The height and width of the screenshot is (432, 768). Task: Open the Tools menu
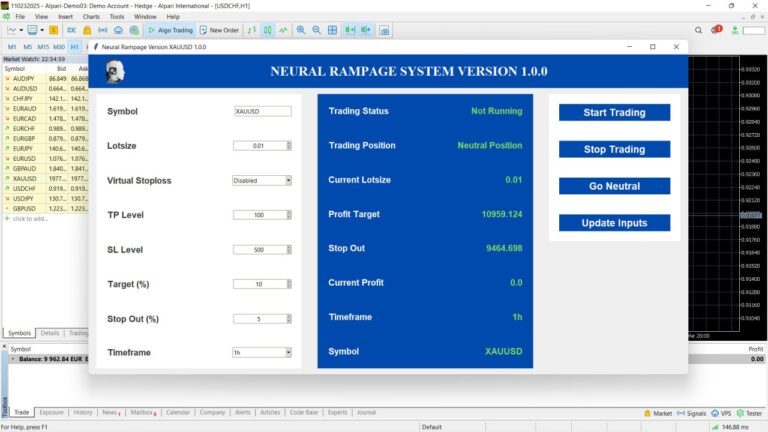coord(117,17)
